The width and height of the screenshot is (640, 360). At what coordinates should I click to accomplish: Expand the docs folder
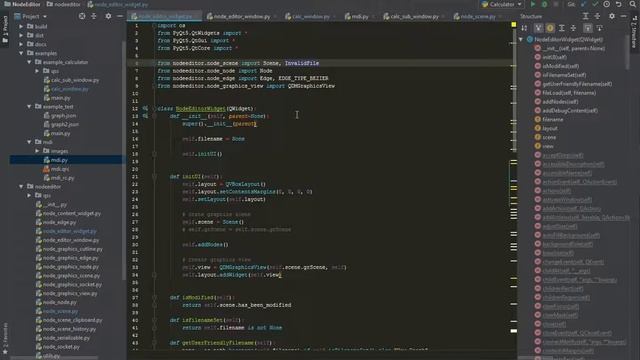21,44
